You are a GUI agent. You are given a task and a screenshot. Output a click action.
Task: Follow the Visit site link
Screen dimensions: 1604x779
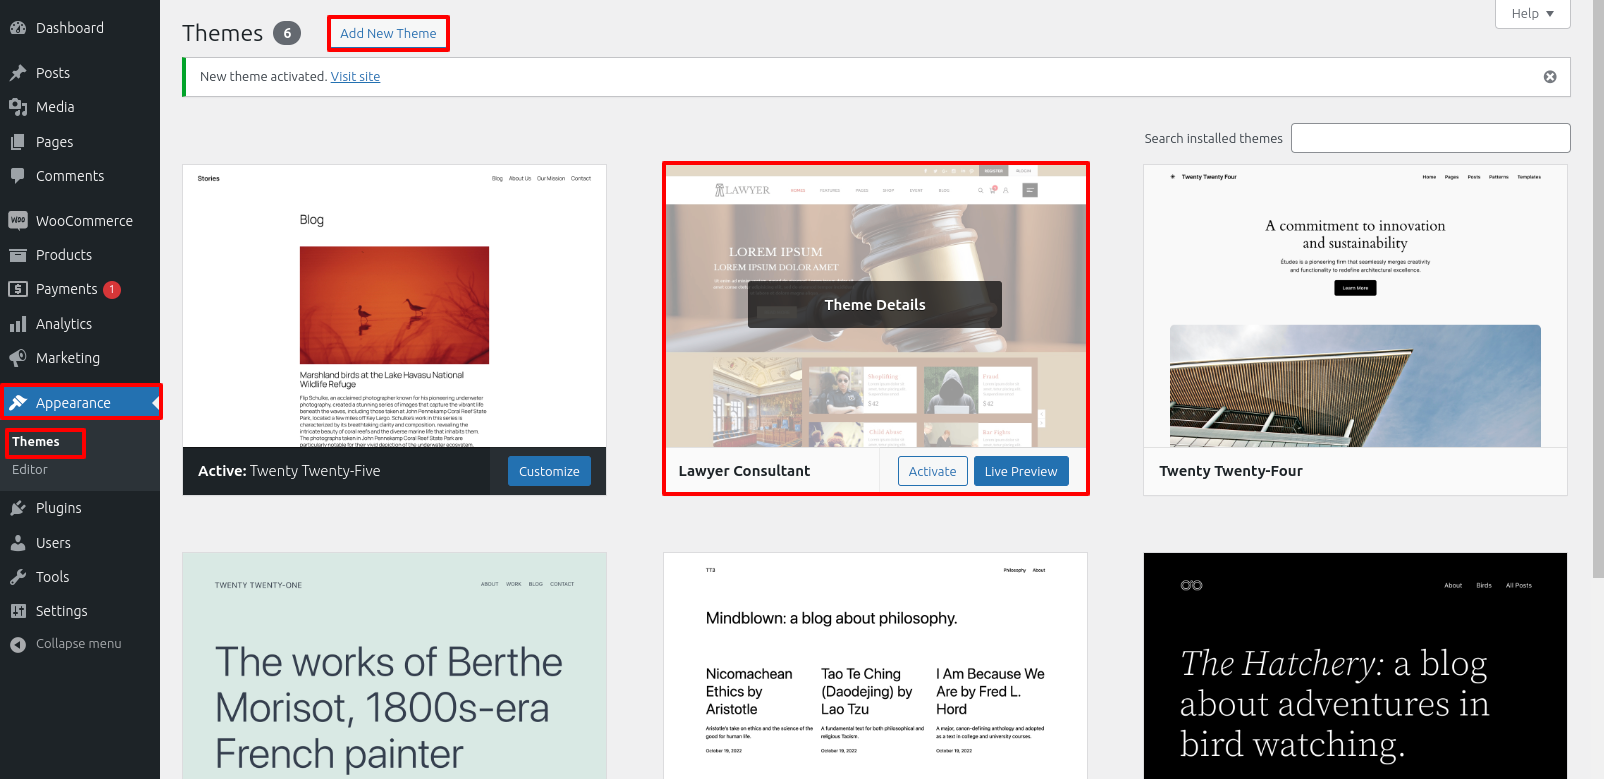(x=355, y=77)
